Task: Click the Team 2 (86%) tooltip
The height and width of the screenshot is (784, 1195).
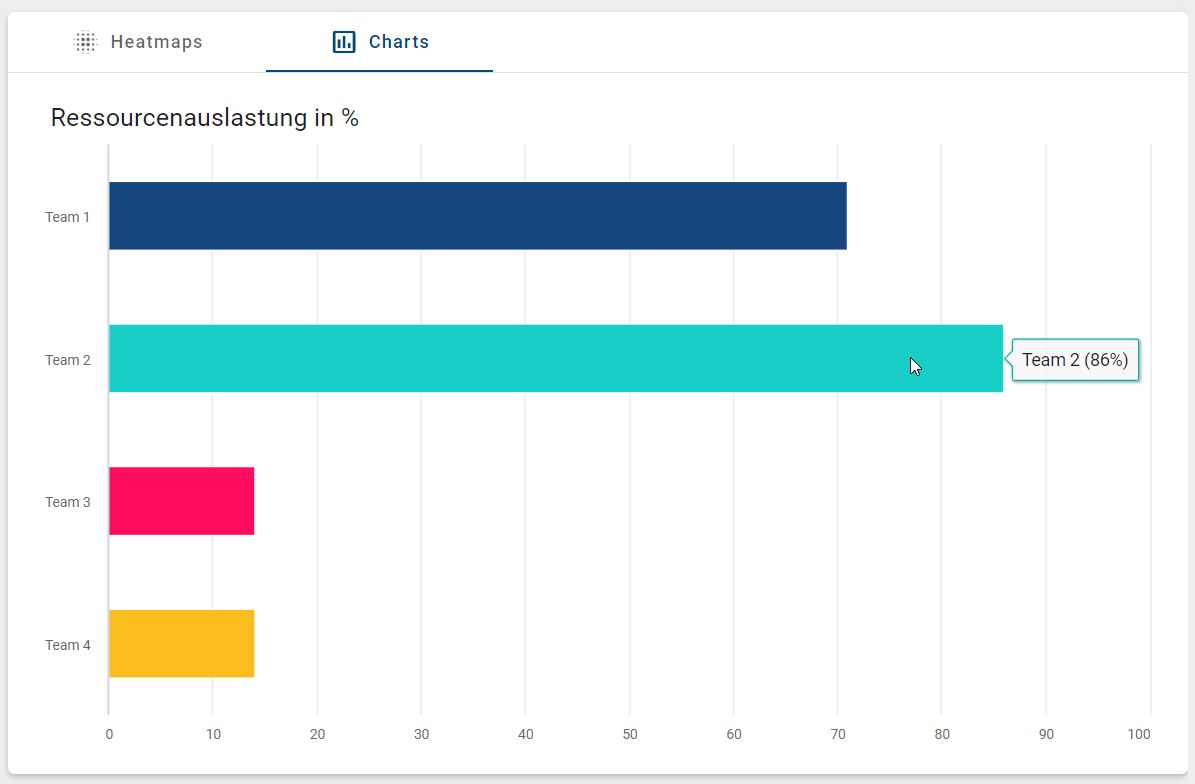Action: (x=1075, y=359)
